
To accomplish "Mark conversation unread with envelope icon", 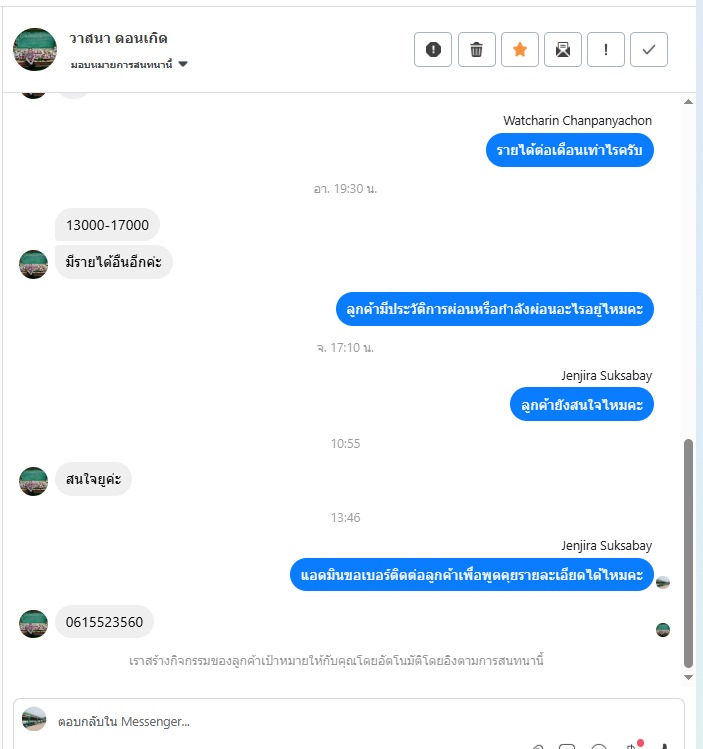I will tap(563, 50).
